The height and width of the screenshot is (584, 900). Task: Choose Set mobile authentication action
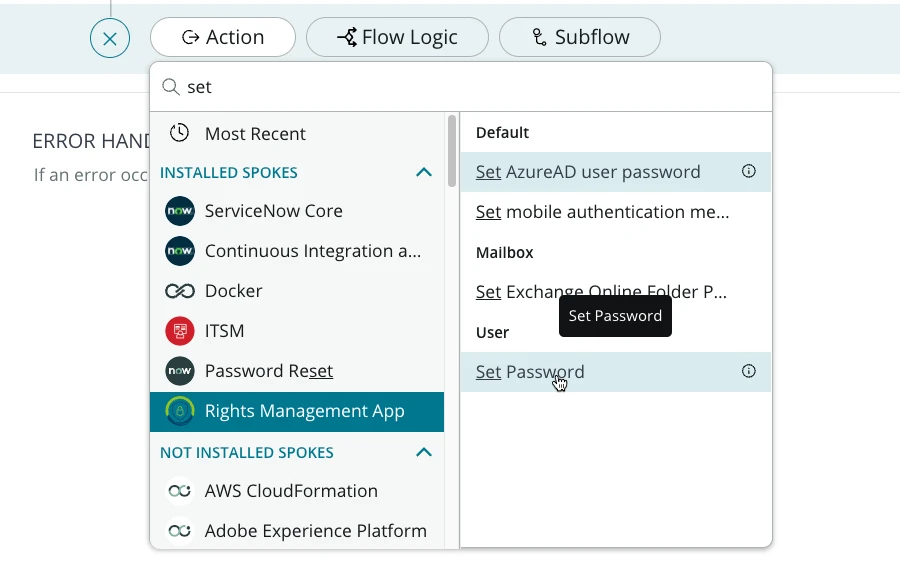602,212
